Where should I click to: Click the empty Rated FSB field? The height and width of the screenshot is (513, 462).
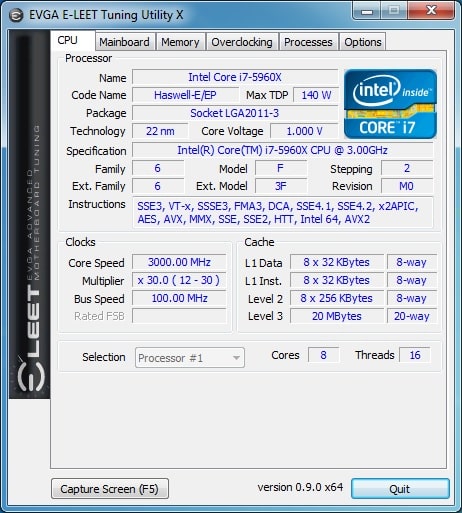(179, 316)
